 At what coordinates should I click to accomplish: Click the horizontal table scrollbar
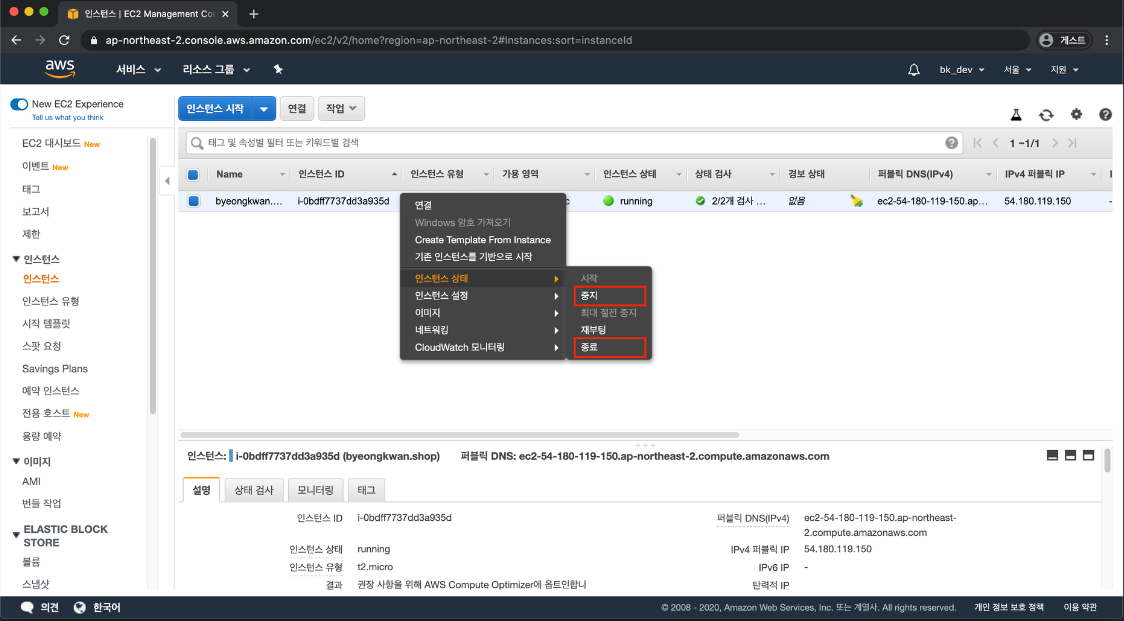[x=459, y=435]
